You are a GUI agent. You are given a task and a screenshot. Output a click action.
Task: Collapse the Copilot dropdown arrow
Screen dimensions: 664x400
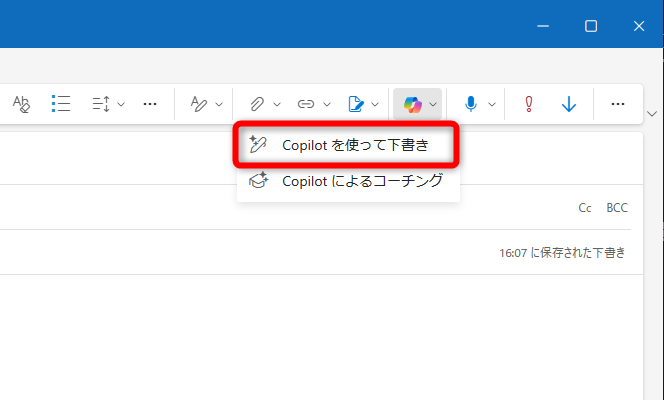433,104
